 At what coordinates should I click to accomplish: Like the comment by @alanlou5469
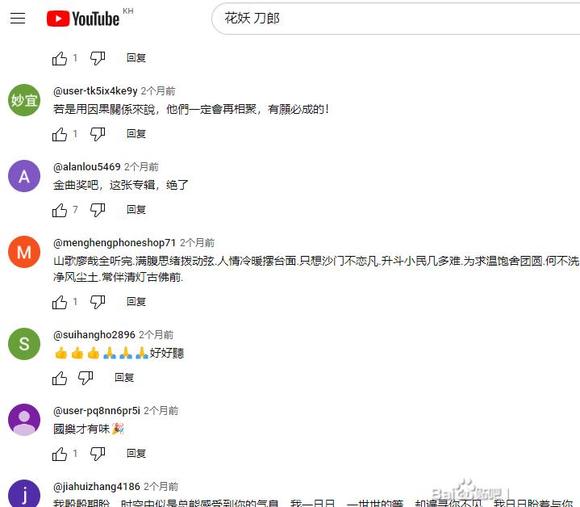click(x=60, y=210)
